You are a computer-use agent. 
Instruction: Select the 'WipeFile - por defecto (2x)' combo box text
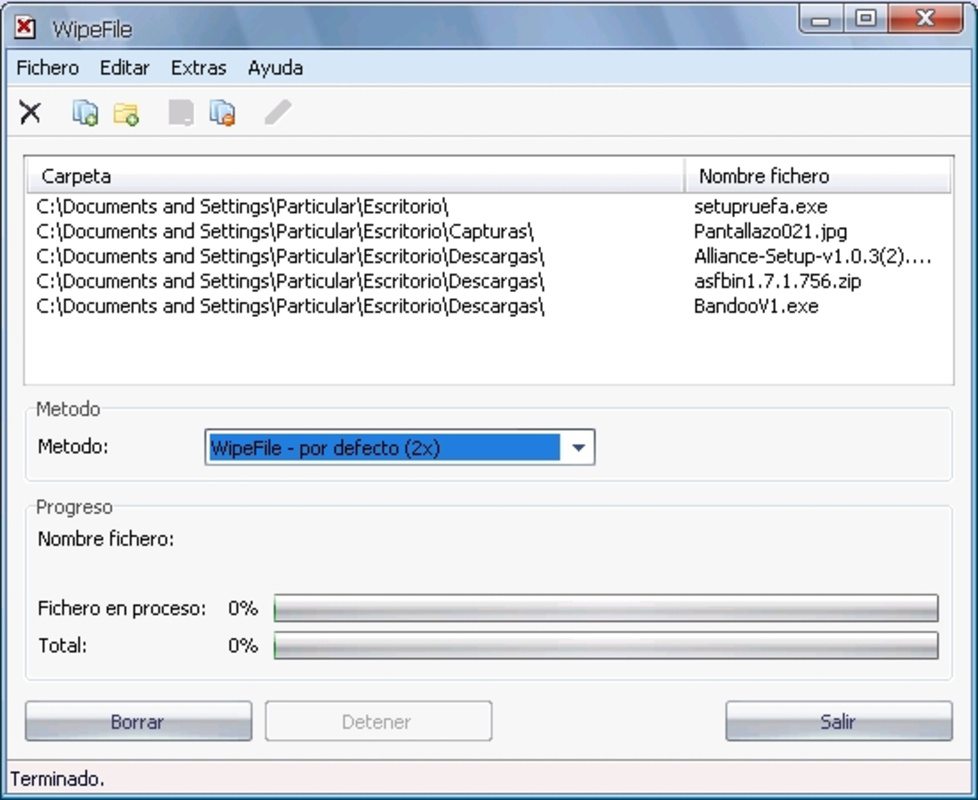tap(384, 448)
